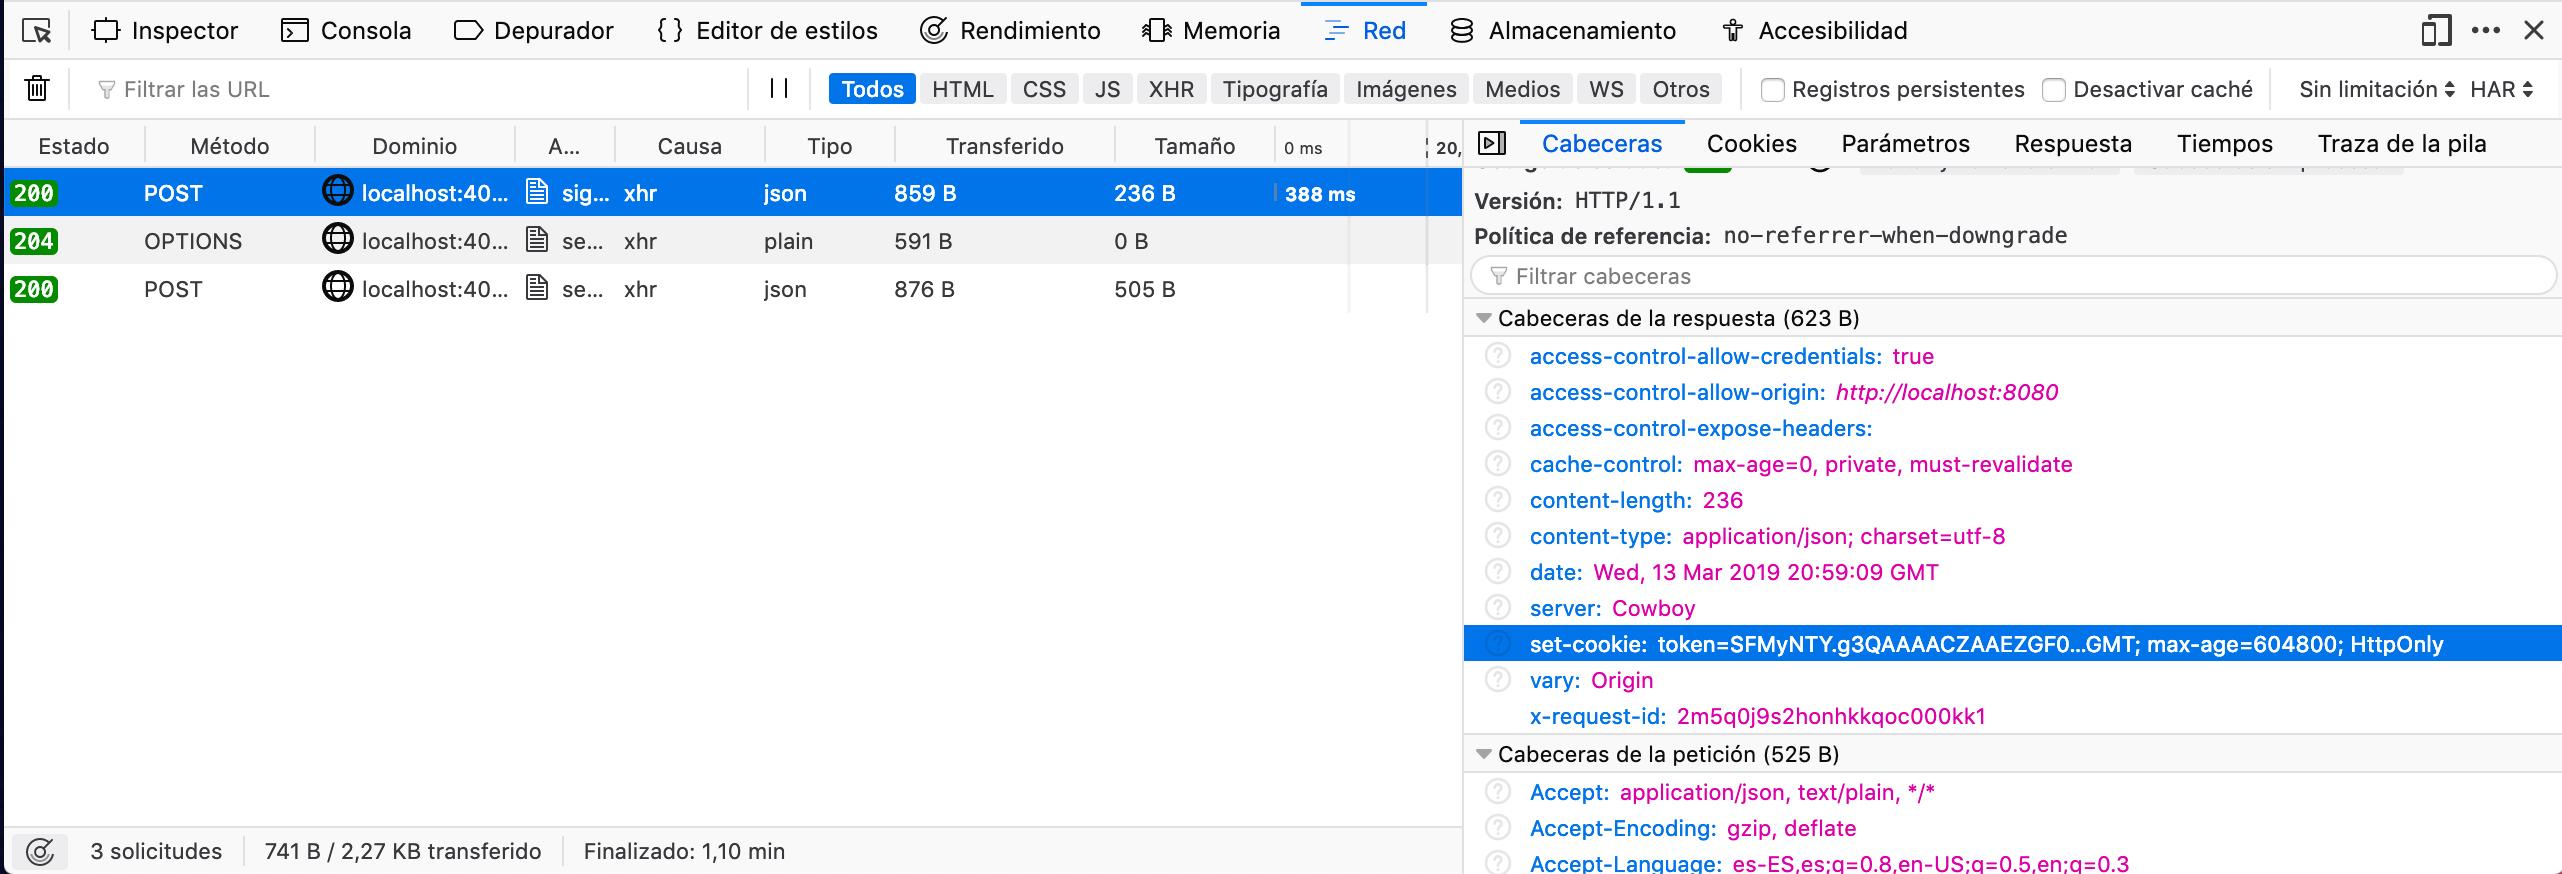Select the XHR filter toggle
This screenshot has width=2562, height=874.
click(x=1171, y=89)
